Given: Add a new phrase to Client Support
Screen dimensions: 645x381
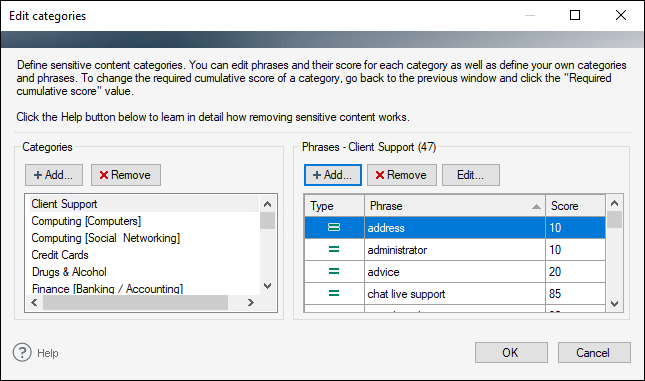Looking at the screenshot, I should pyautogui.click(x=333, y=175).
